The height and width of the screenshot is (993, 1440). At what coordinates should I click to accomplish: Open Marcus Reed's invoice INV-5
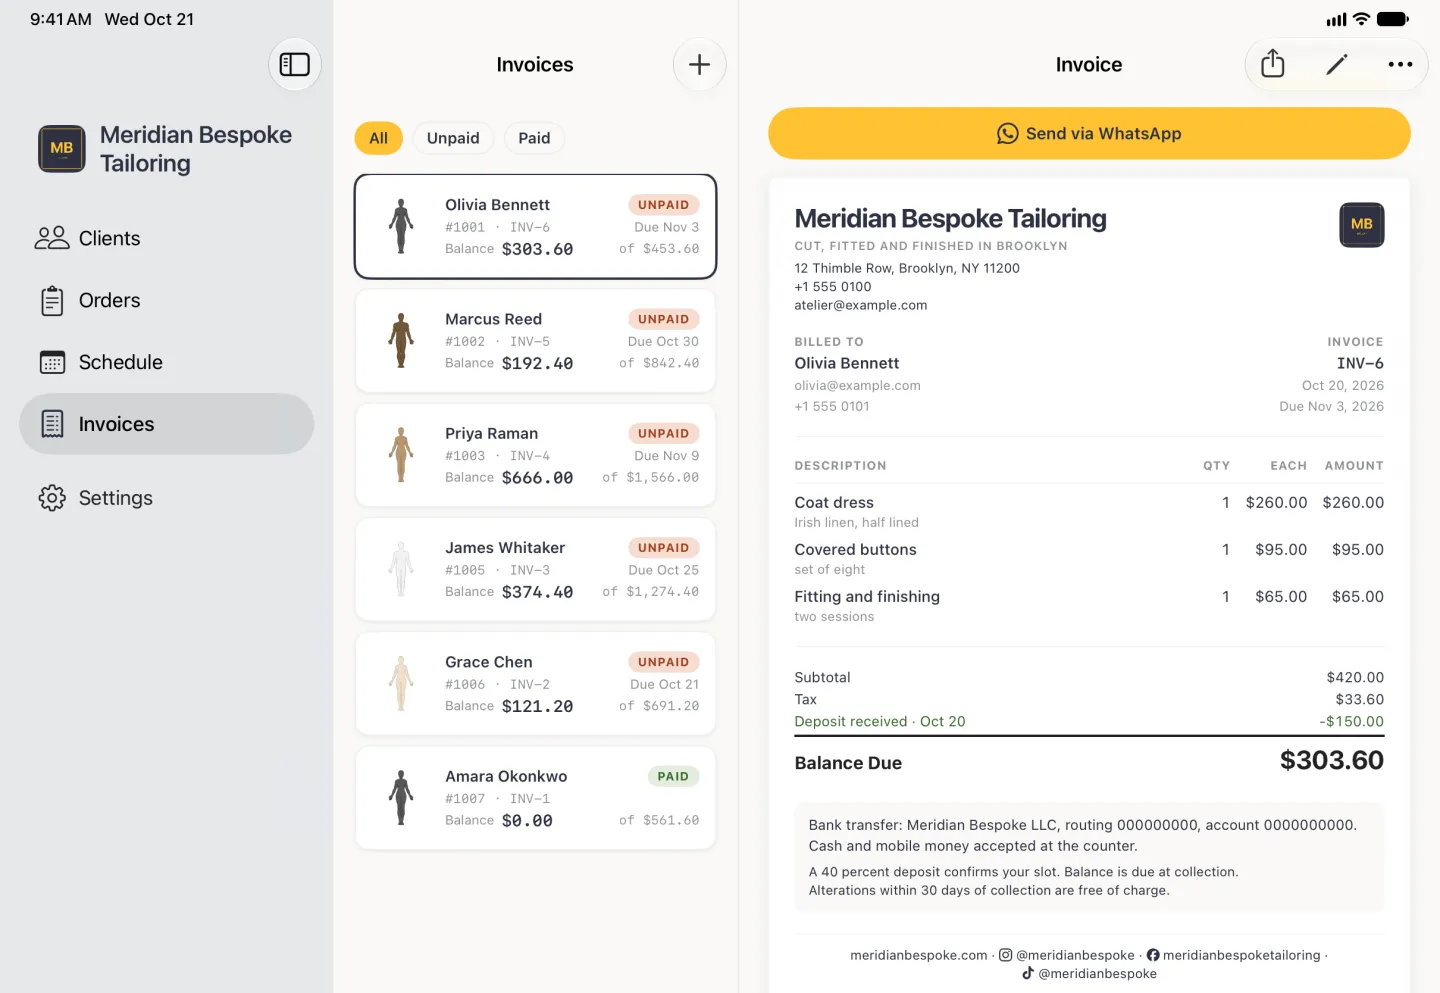click(536, 341)
